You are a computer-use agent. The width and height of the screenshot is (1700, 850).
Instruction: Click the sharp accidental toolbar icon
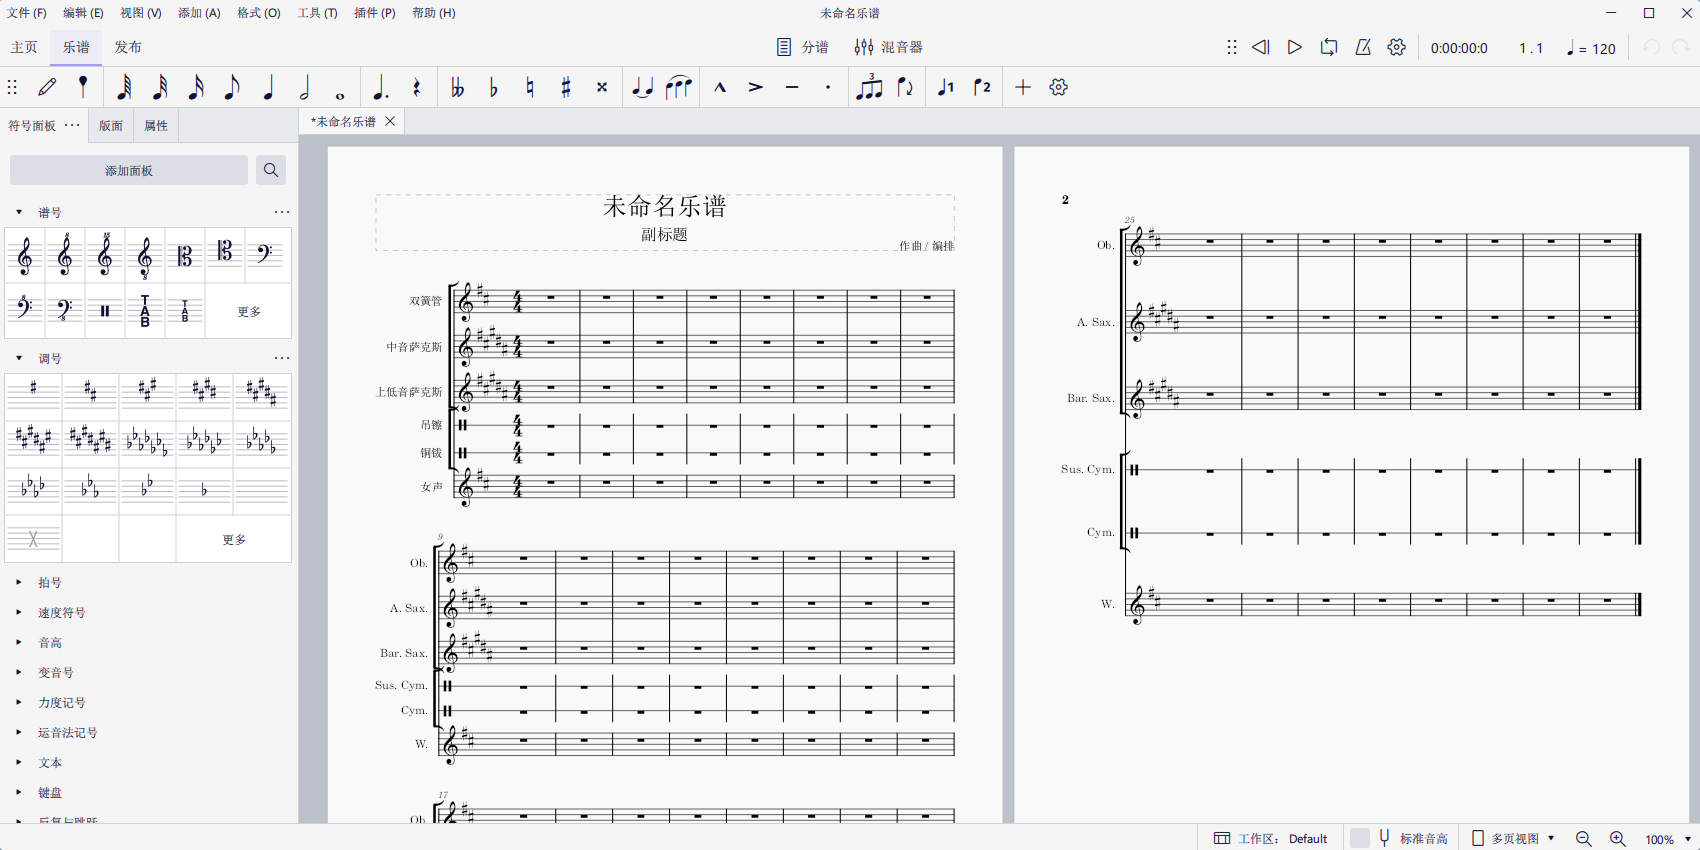pos(566,88)
